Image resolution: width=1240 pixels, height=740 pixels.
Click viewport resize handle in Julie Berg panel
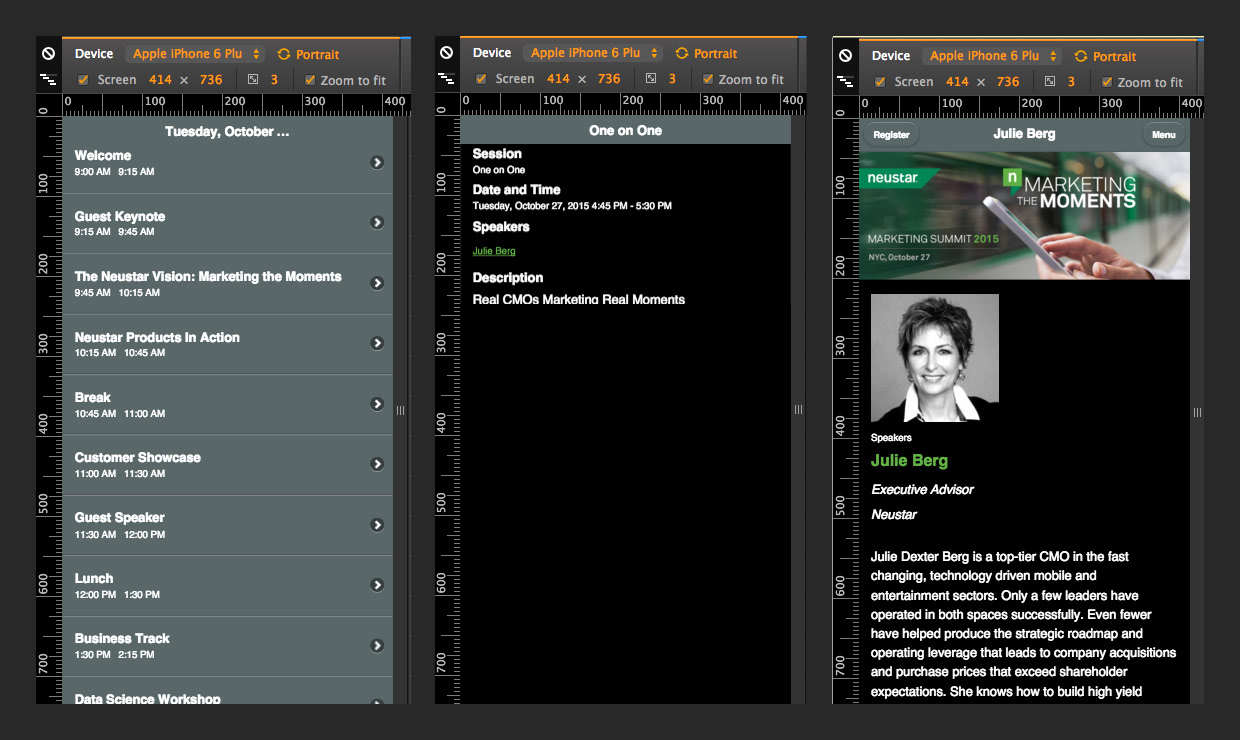1197,412
